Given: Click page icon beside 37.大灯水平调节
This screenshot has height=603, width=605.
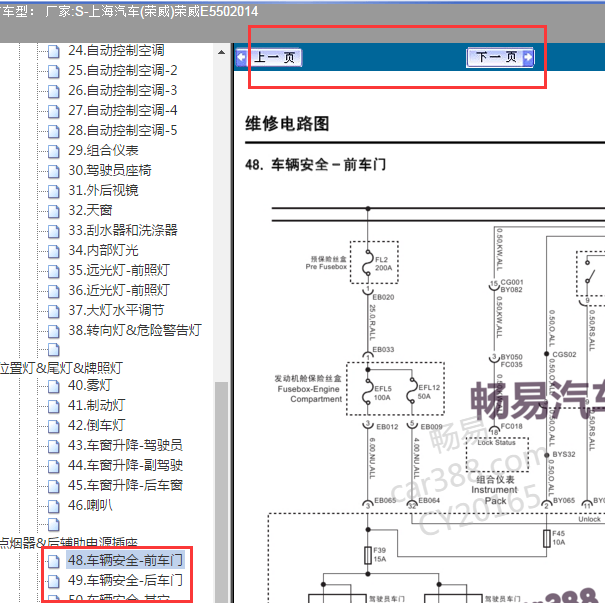Looking at the screenshot, I should (x=54, y=312).
